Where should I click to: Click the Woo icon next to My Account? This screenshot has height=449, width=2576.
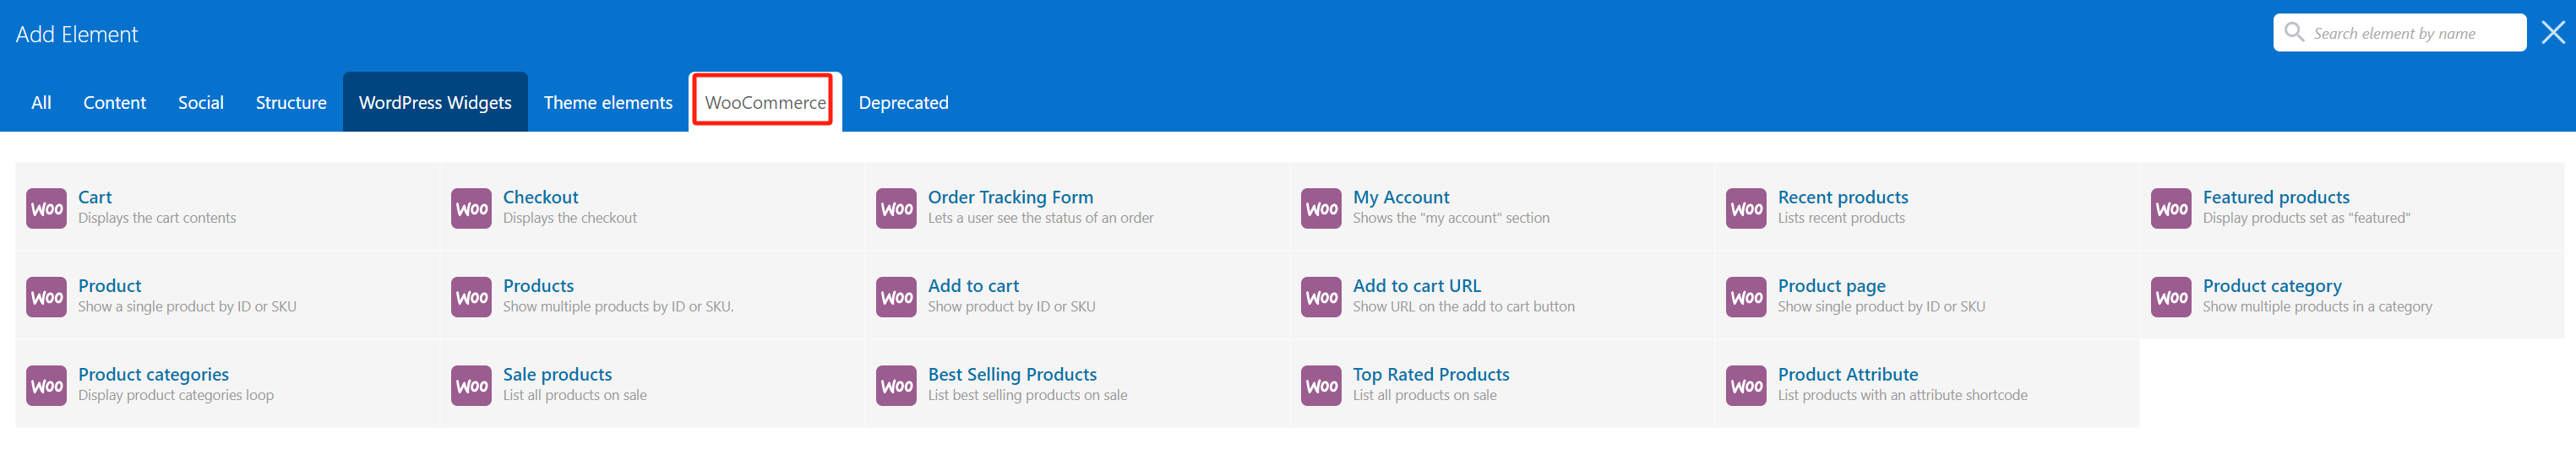(x=1321, y=208)
